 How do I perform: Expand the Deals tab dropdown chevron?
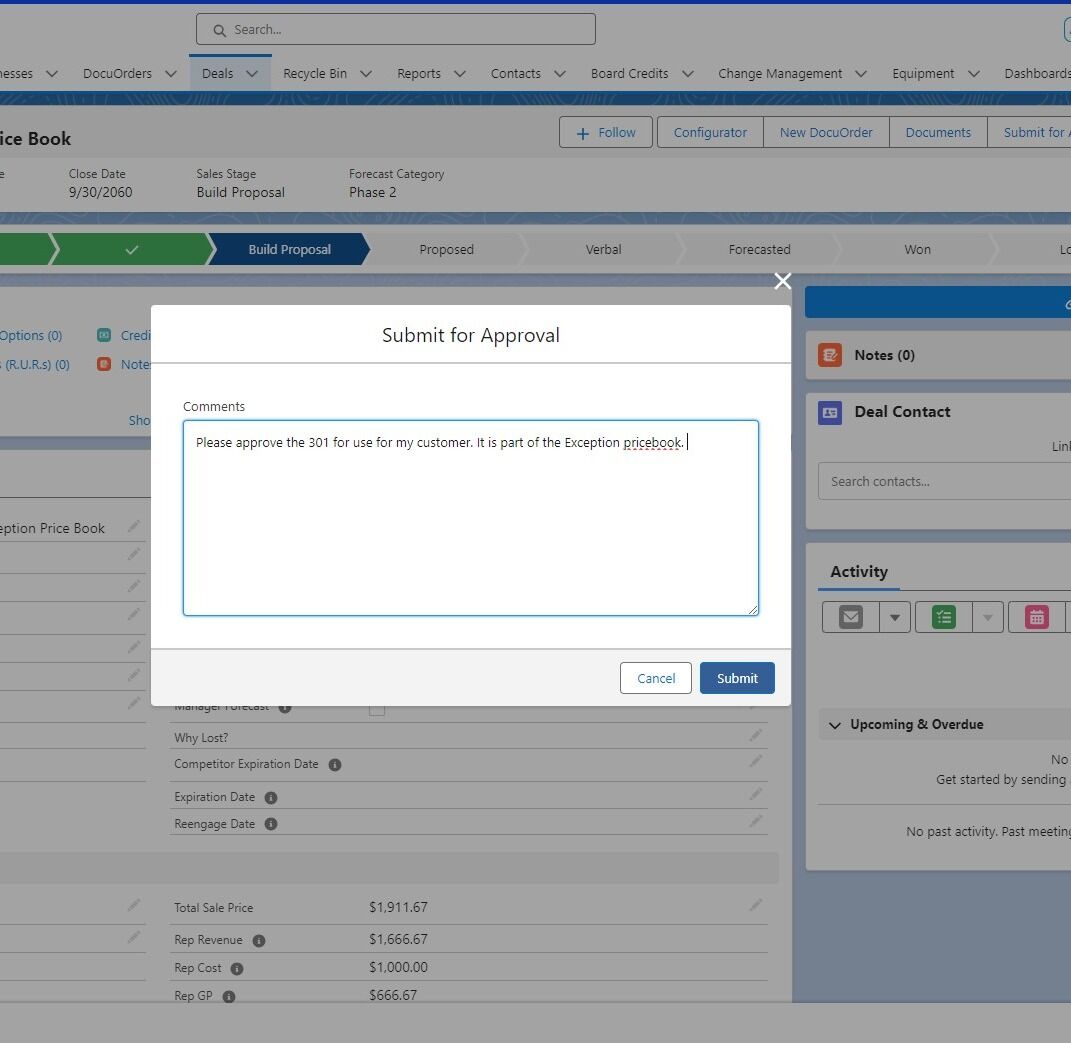(252, 74)
